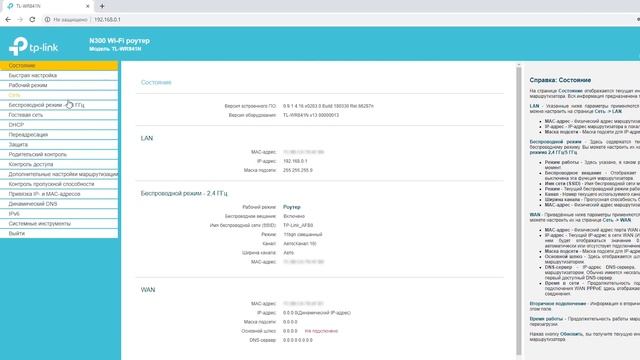Open Системные инструменты menu item
640x360 pixels.
[x=59, y=224]
